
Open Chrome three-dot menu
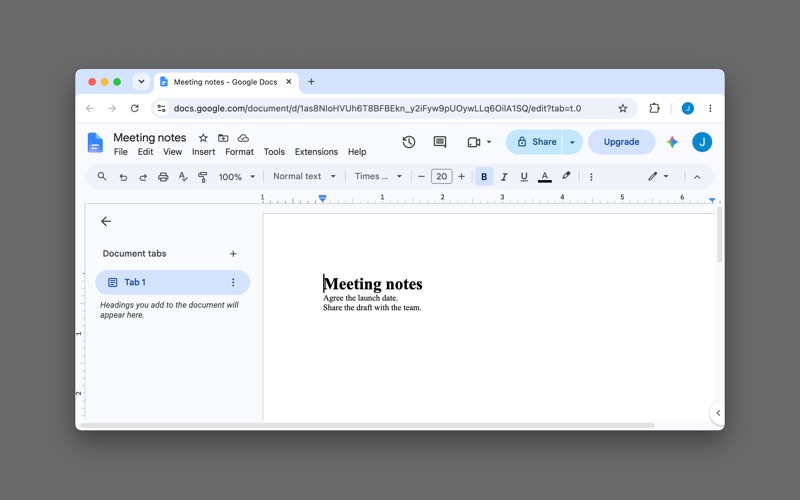(x=710, y=108)
